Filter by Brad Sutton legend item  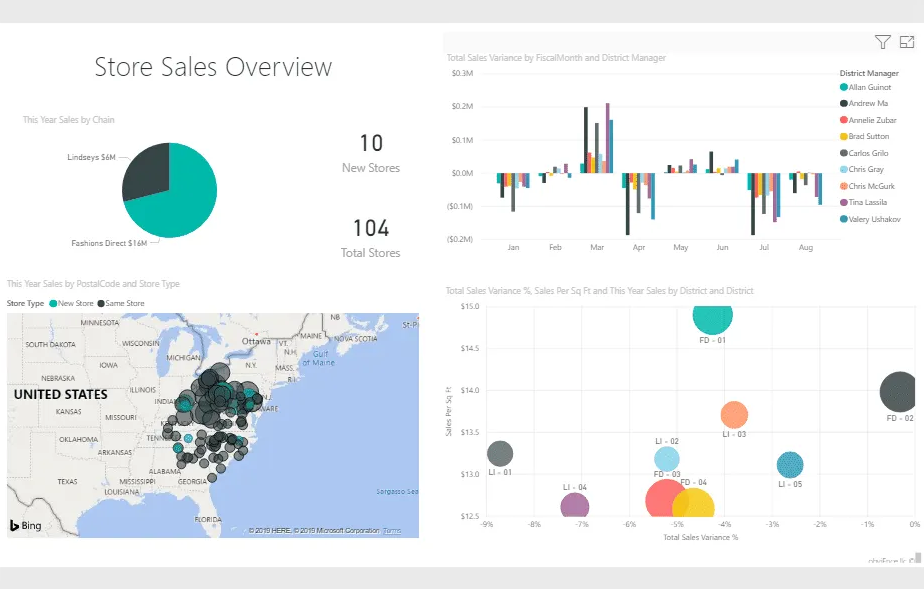[x=868, y=137]
